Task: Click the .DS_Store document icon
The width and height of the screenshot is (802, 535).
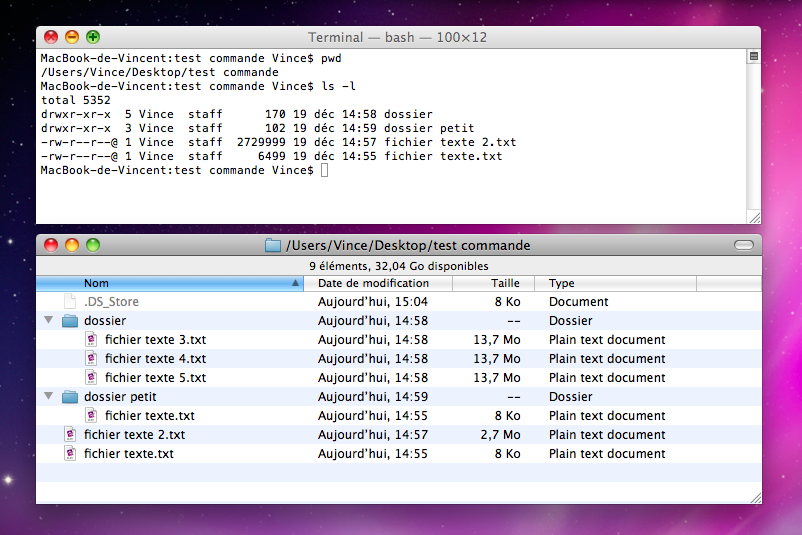Action: coord(70,302)
